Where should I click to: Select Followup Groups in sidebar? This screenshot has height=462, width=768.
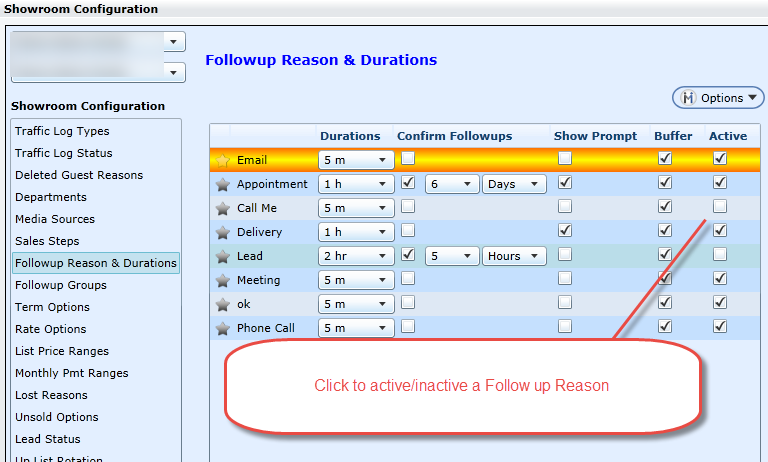tap(60, 285)
